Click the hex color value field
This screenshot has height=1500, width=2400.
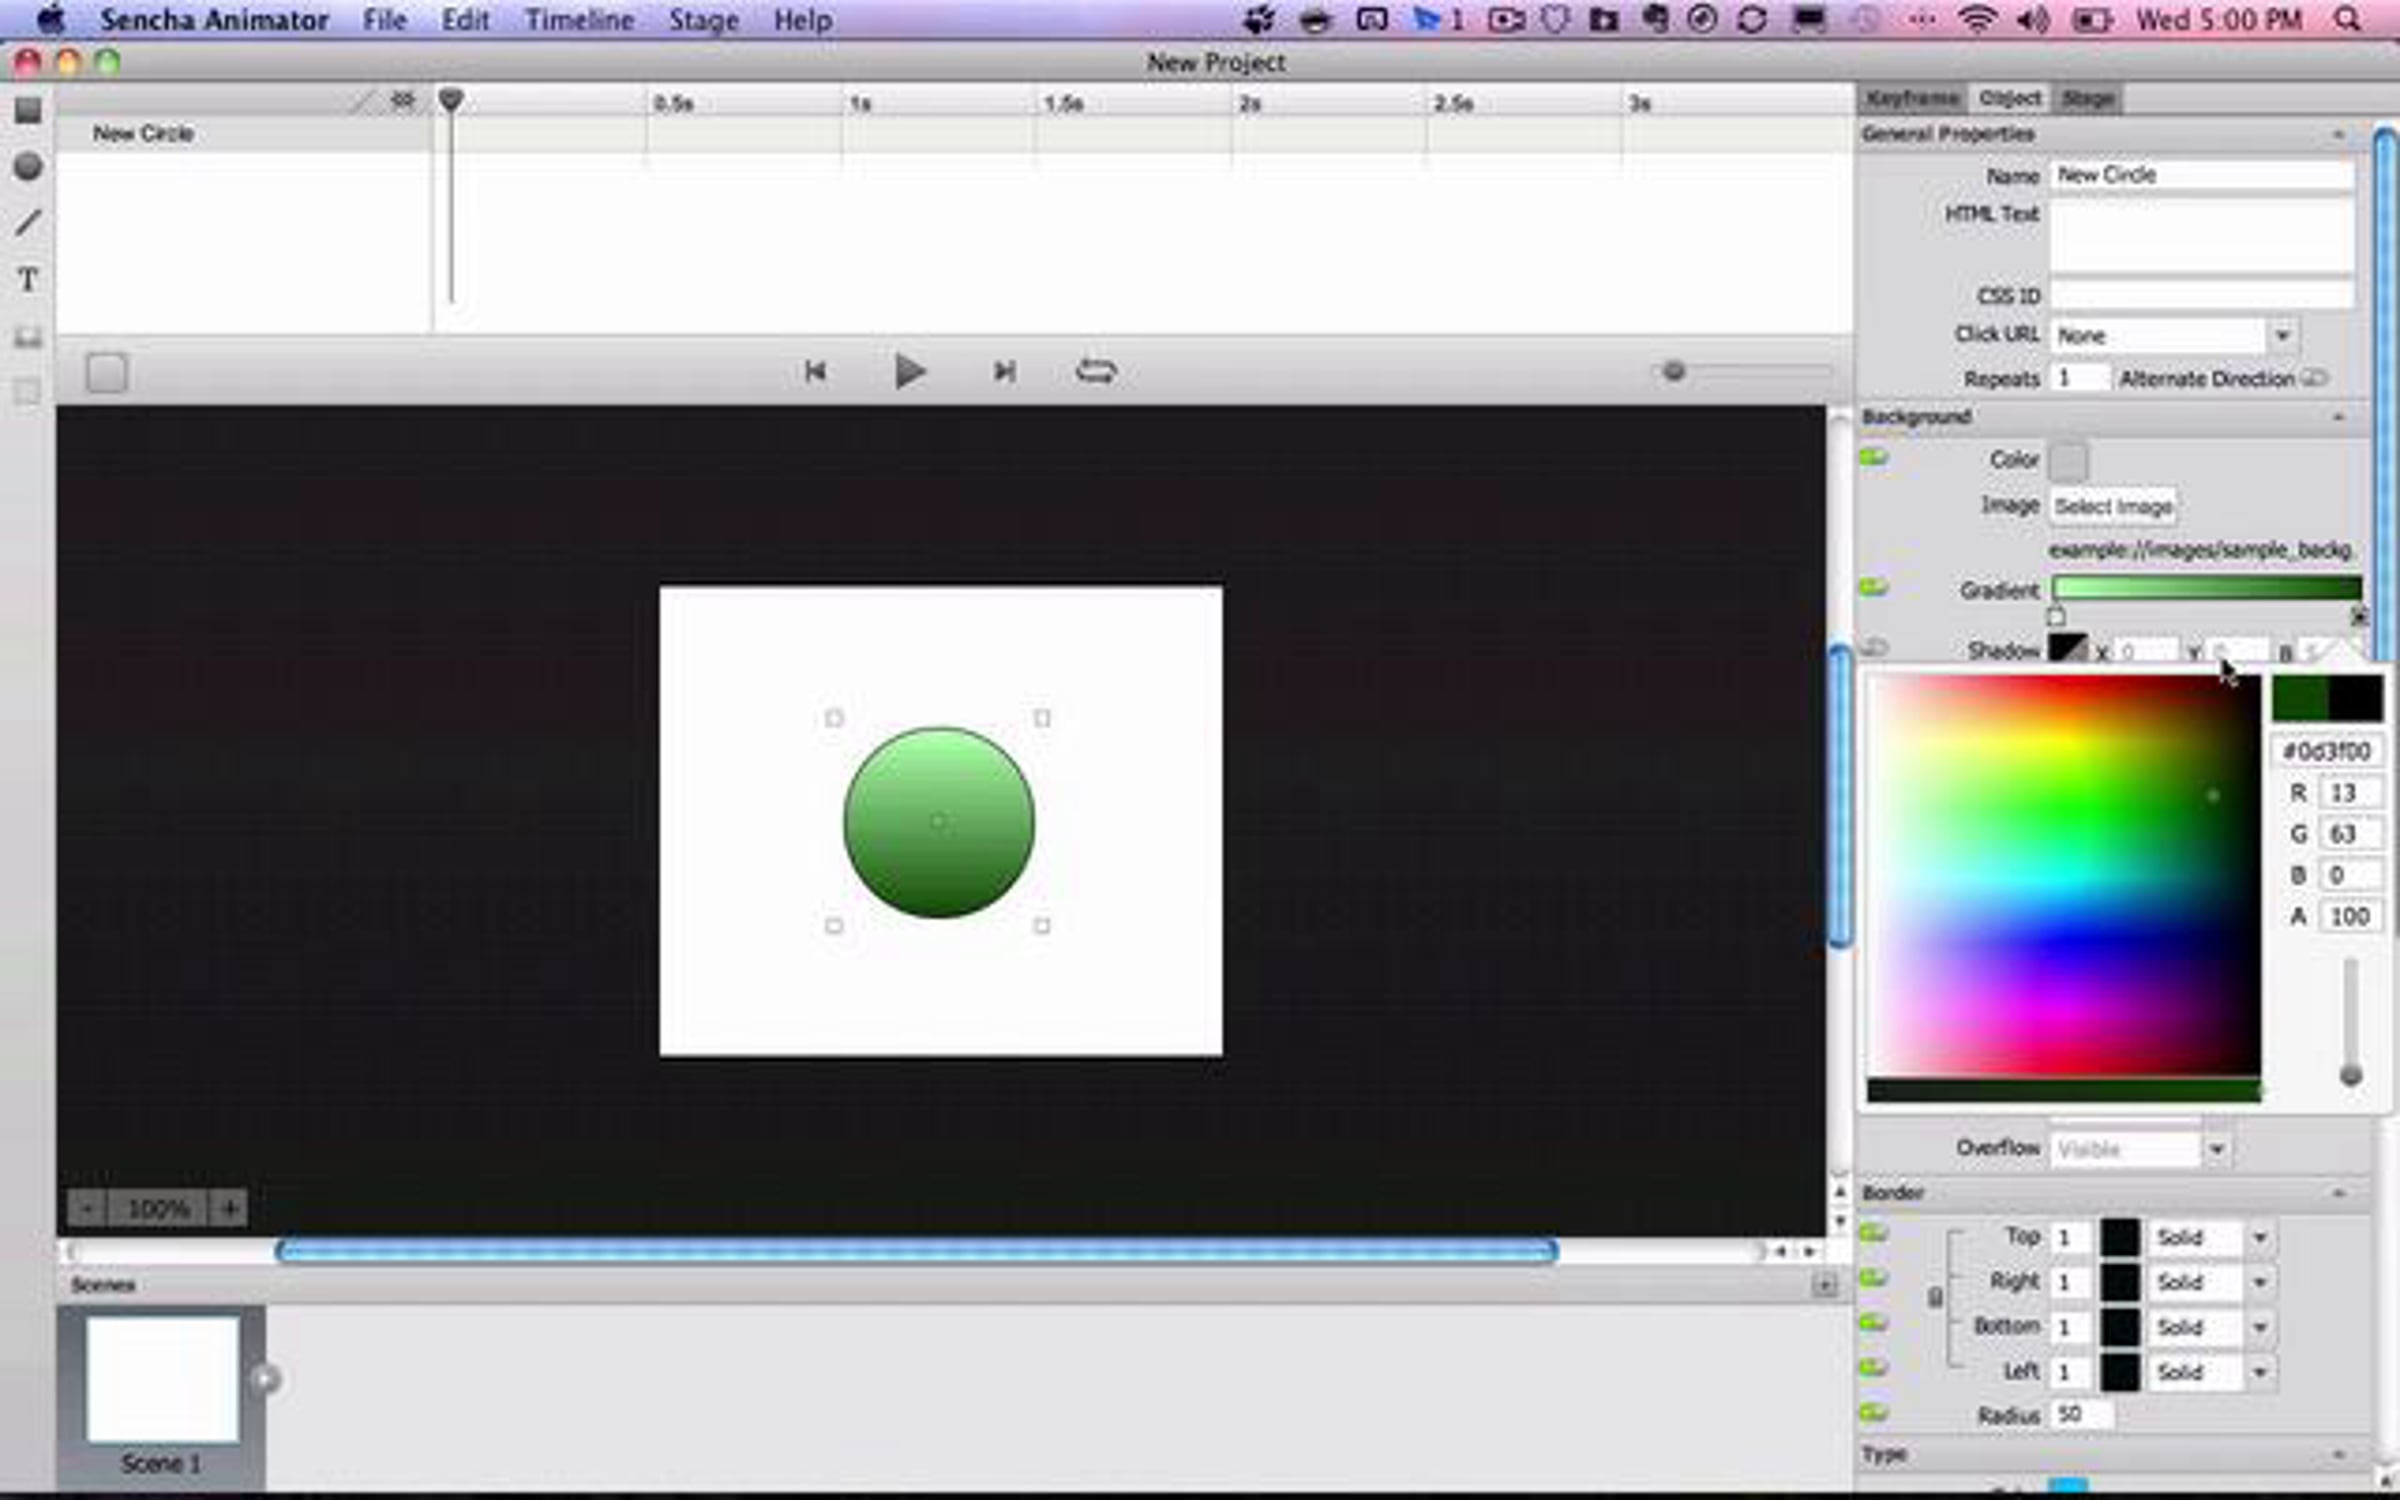point(2327,751)
